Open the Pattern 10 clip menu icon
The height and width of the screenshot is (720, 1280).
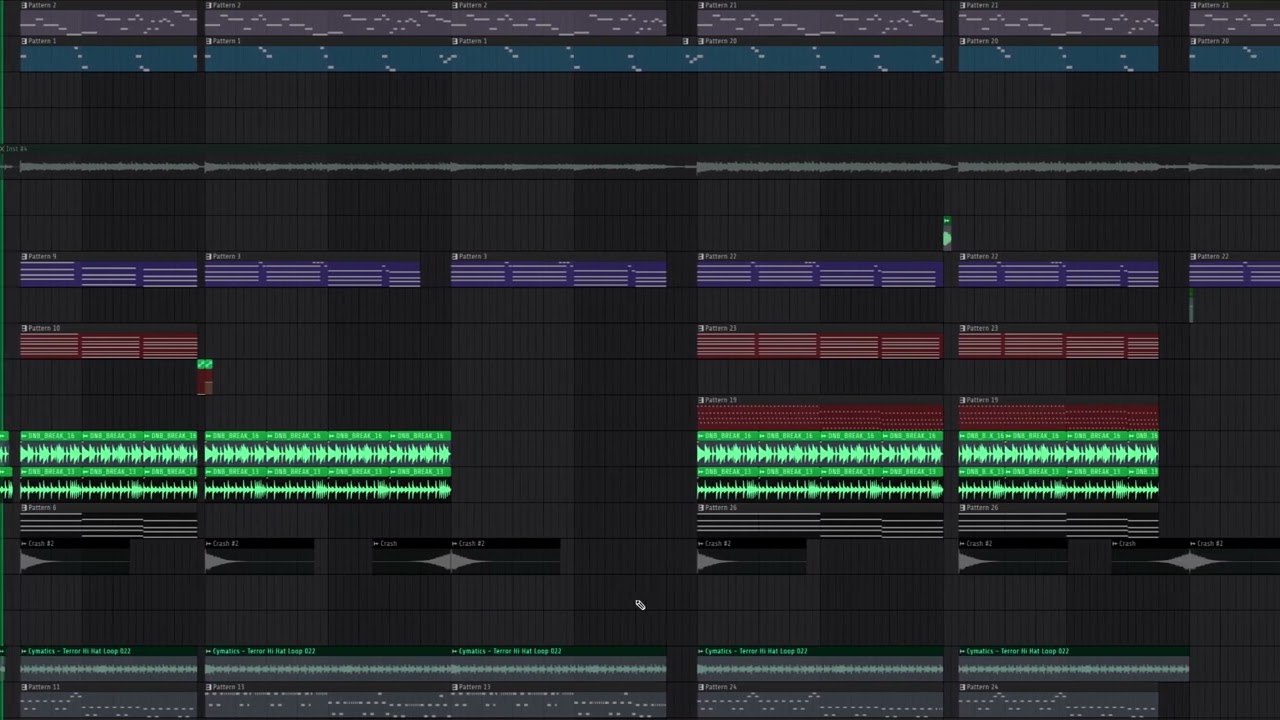point(24,329)
